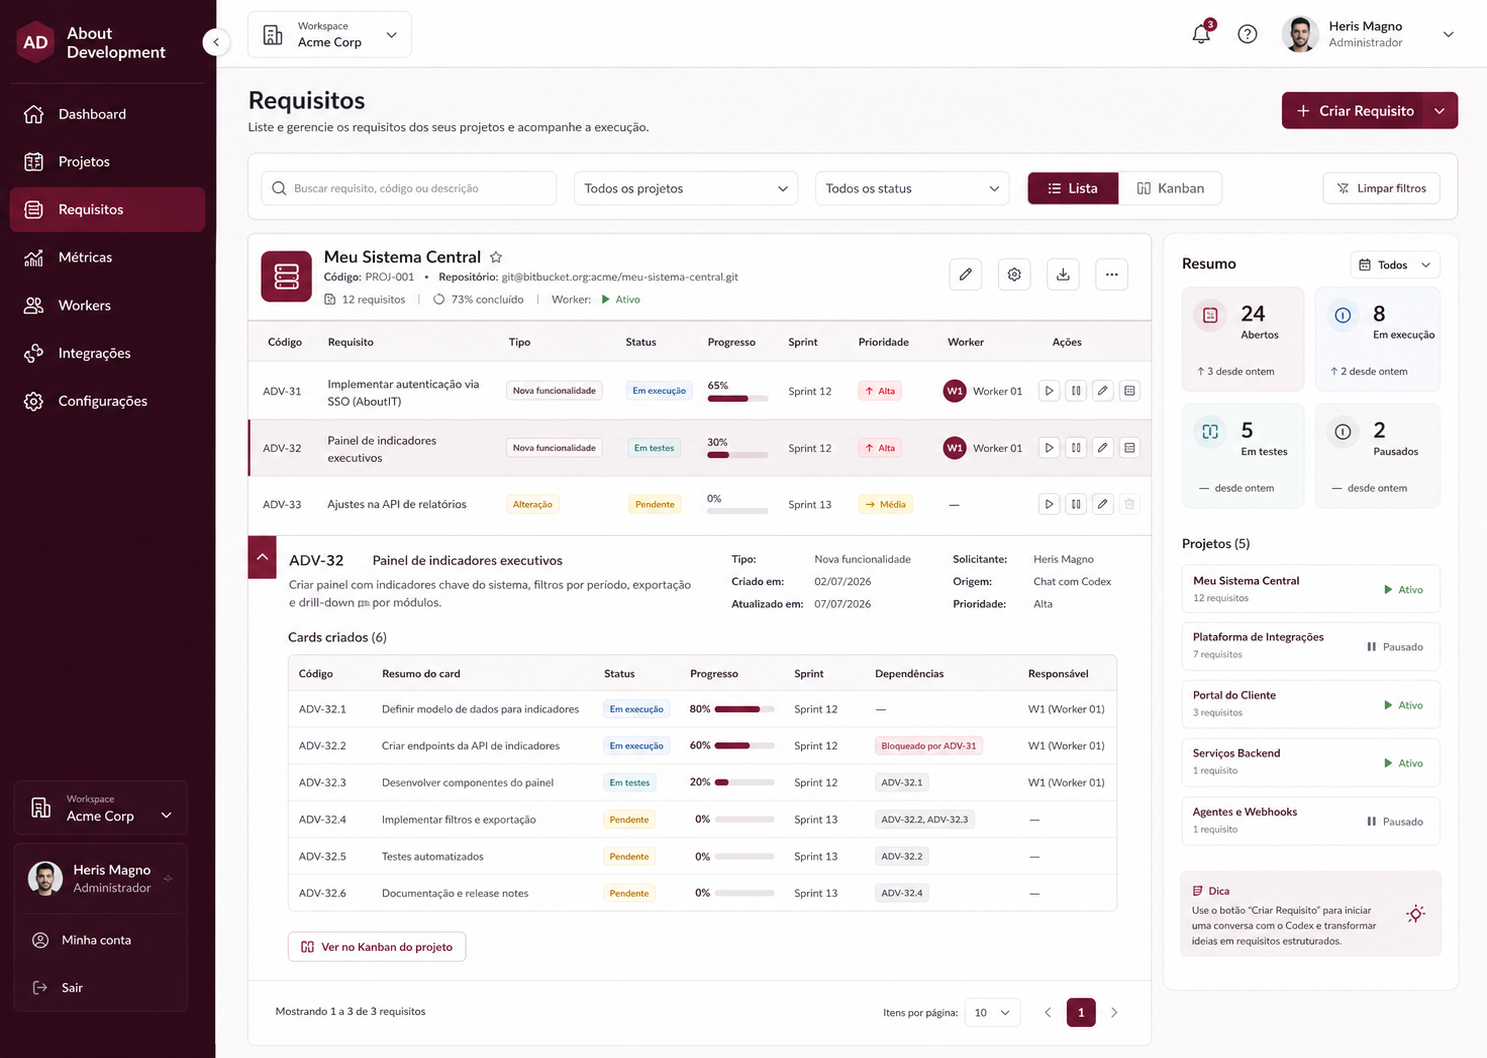This screenshot has height=1058, width=1487.
Task: Open the notifications bell
Action: point(1201,34)
